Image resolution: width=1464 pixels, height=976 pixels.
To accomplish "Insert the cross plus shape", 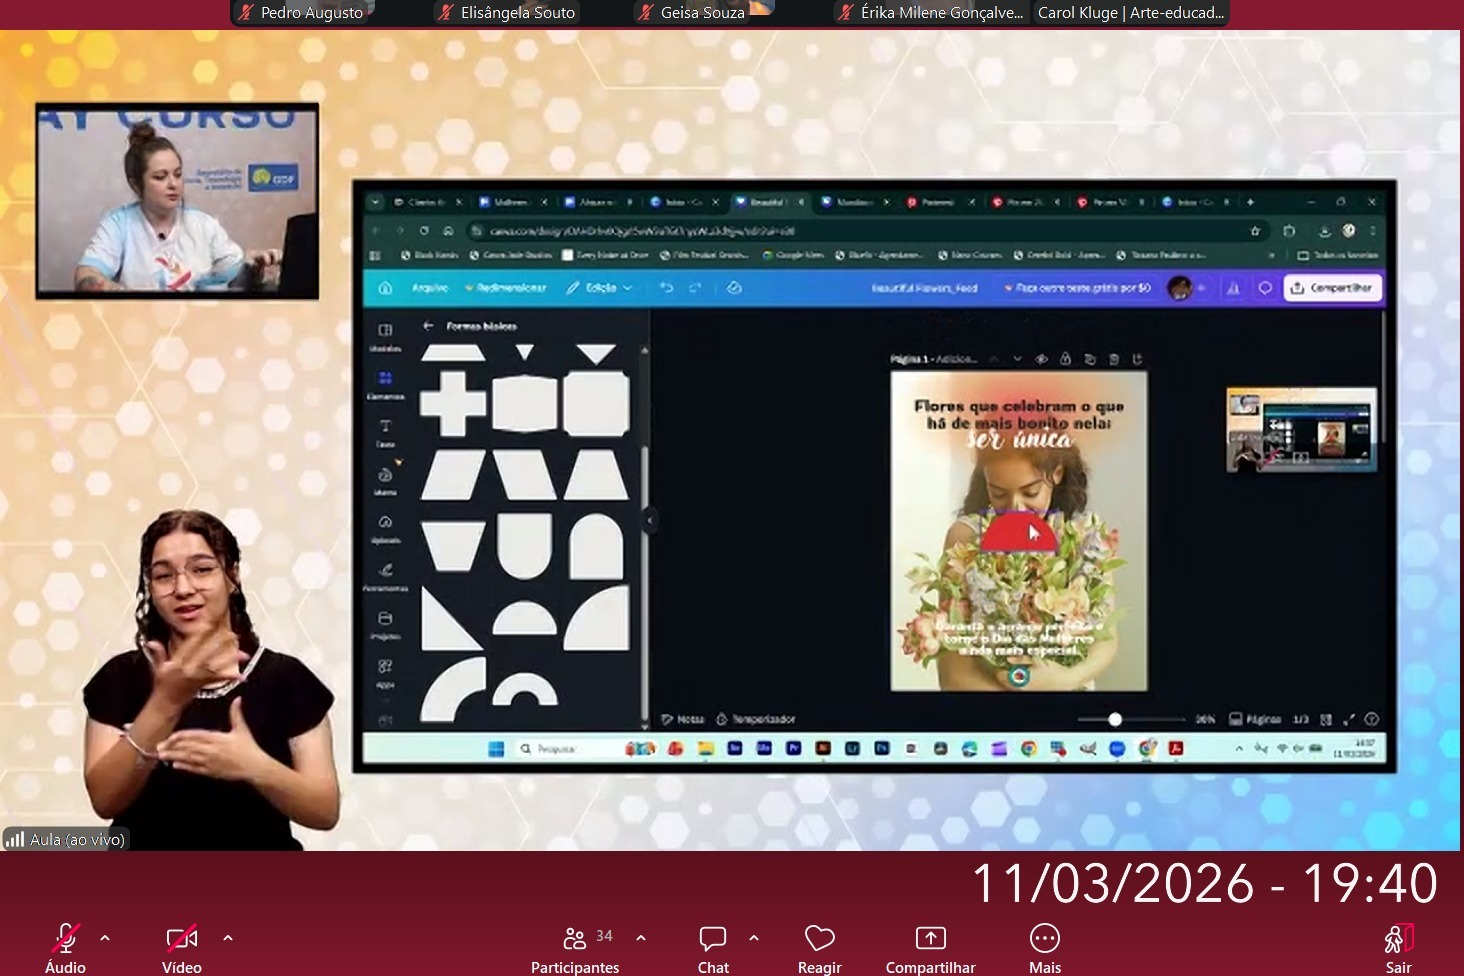I will 453,404.
